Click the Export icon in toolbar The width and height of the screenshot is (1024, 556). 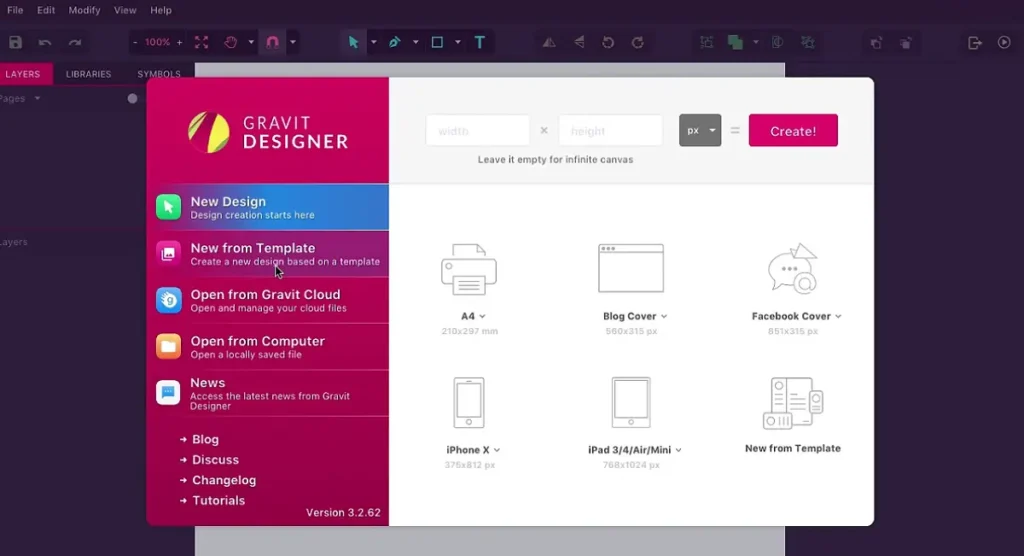click(x=975, y=43)
